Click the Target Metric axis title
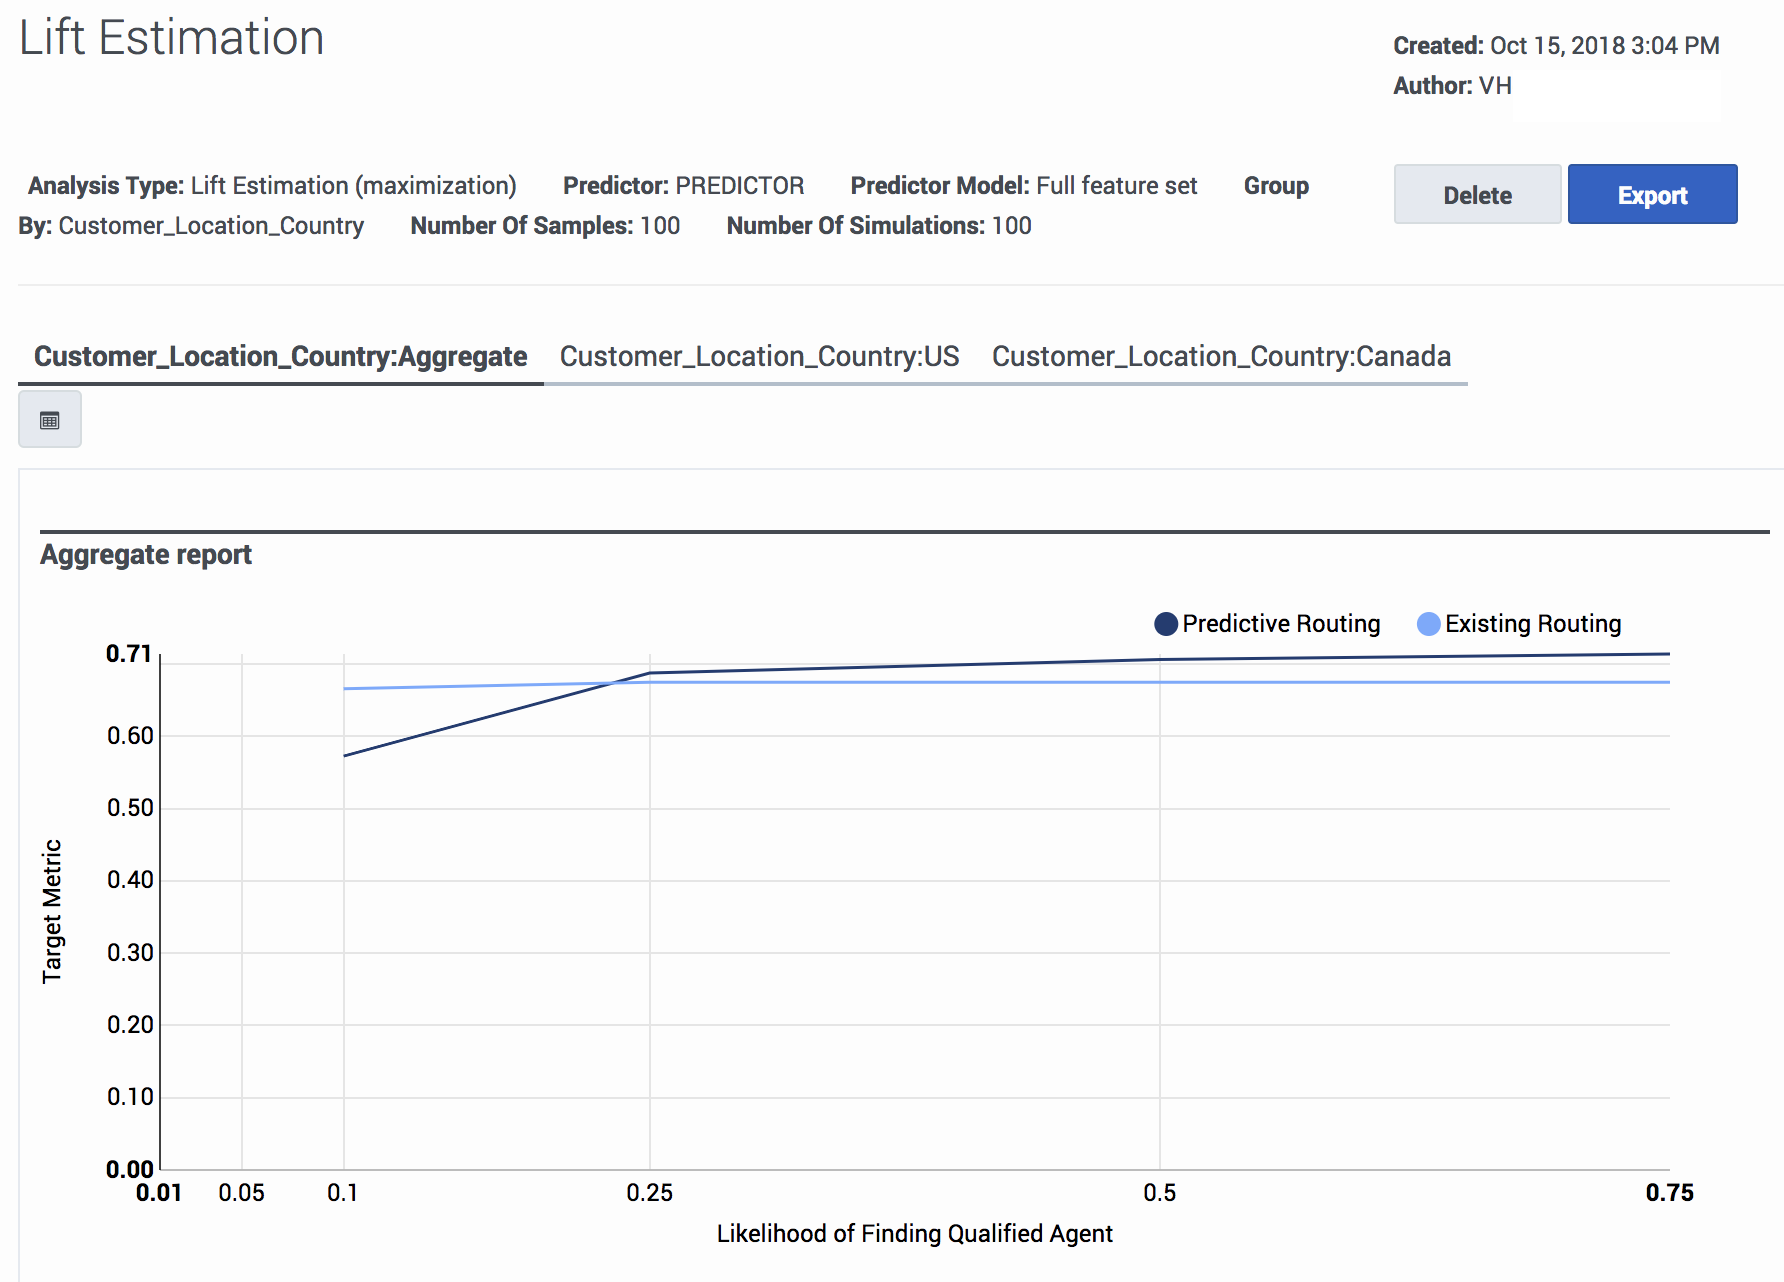This screenshot has width=1784, height=1282. (52, 911)
